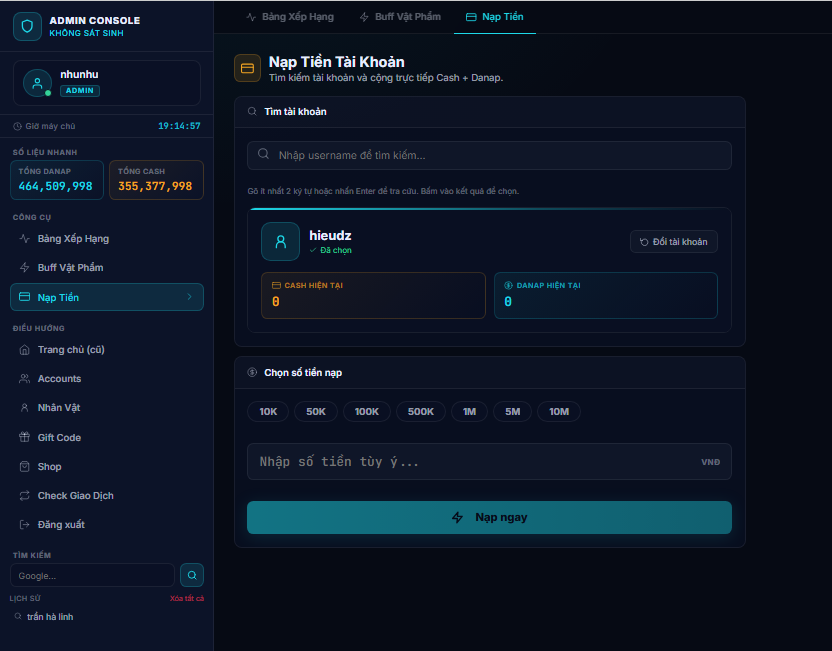The width and height of the screenshot is (832, 651).
Task: Click the chevron arrow on sidebar Nạp Tiền
Action: pyautogui.click(x=189, y=297)
